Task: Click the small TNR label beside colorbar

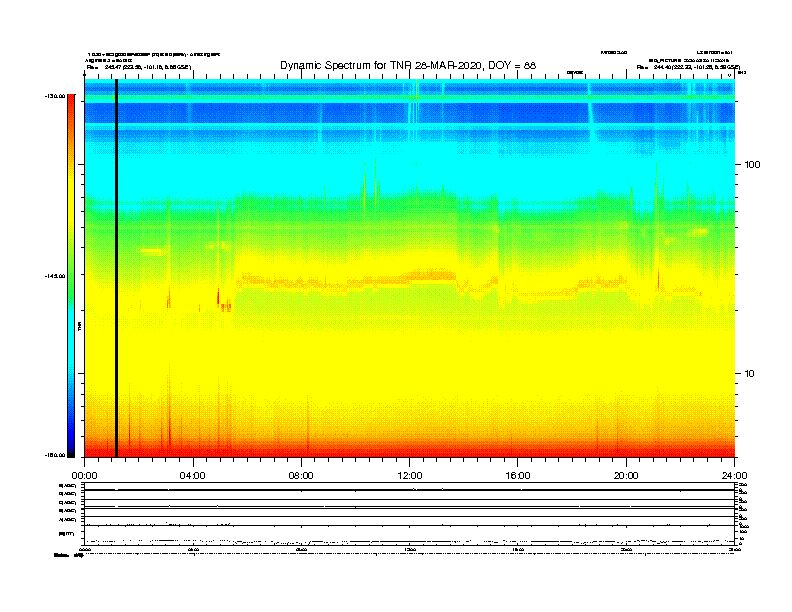Action: (79, 327)
